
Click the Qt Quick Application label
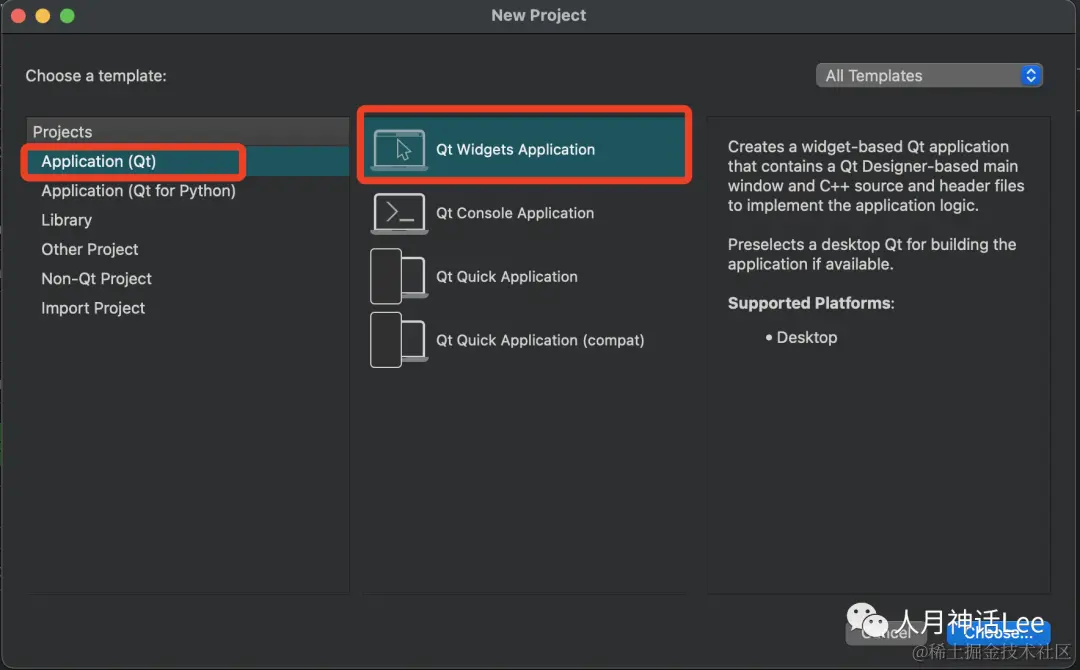pyautogui.click(x=506, y=276)
